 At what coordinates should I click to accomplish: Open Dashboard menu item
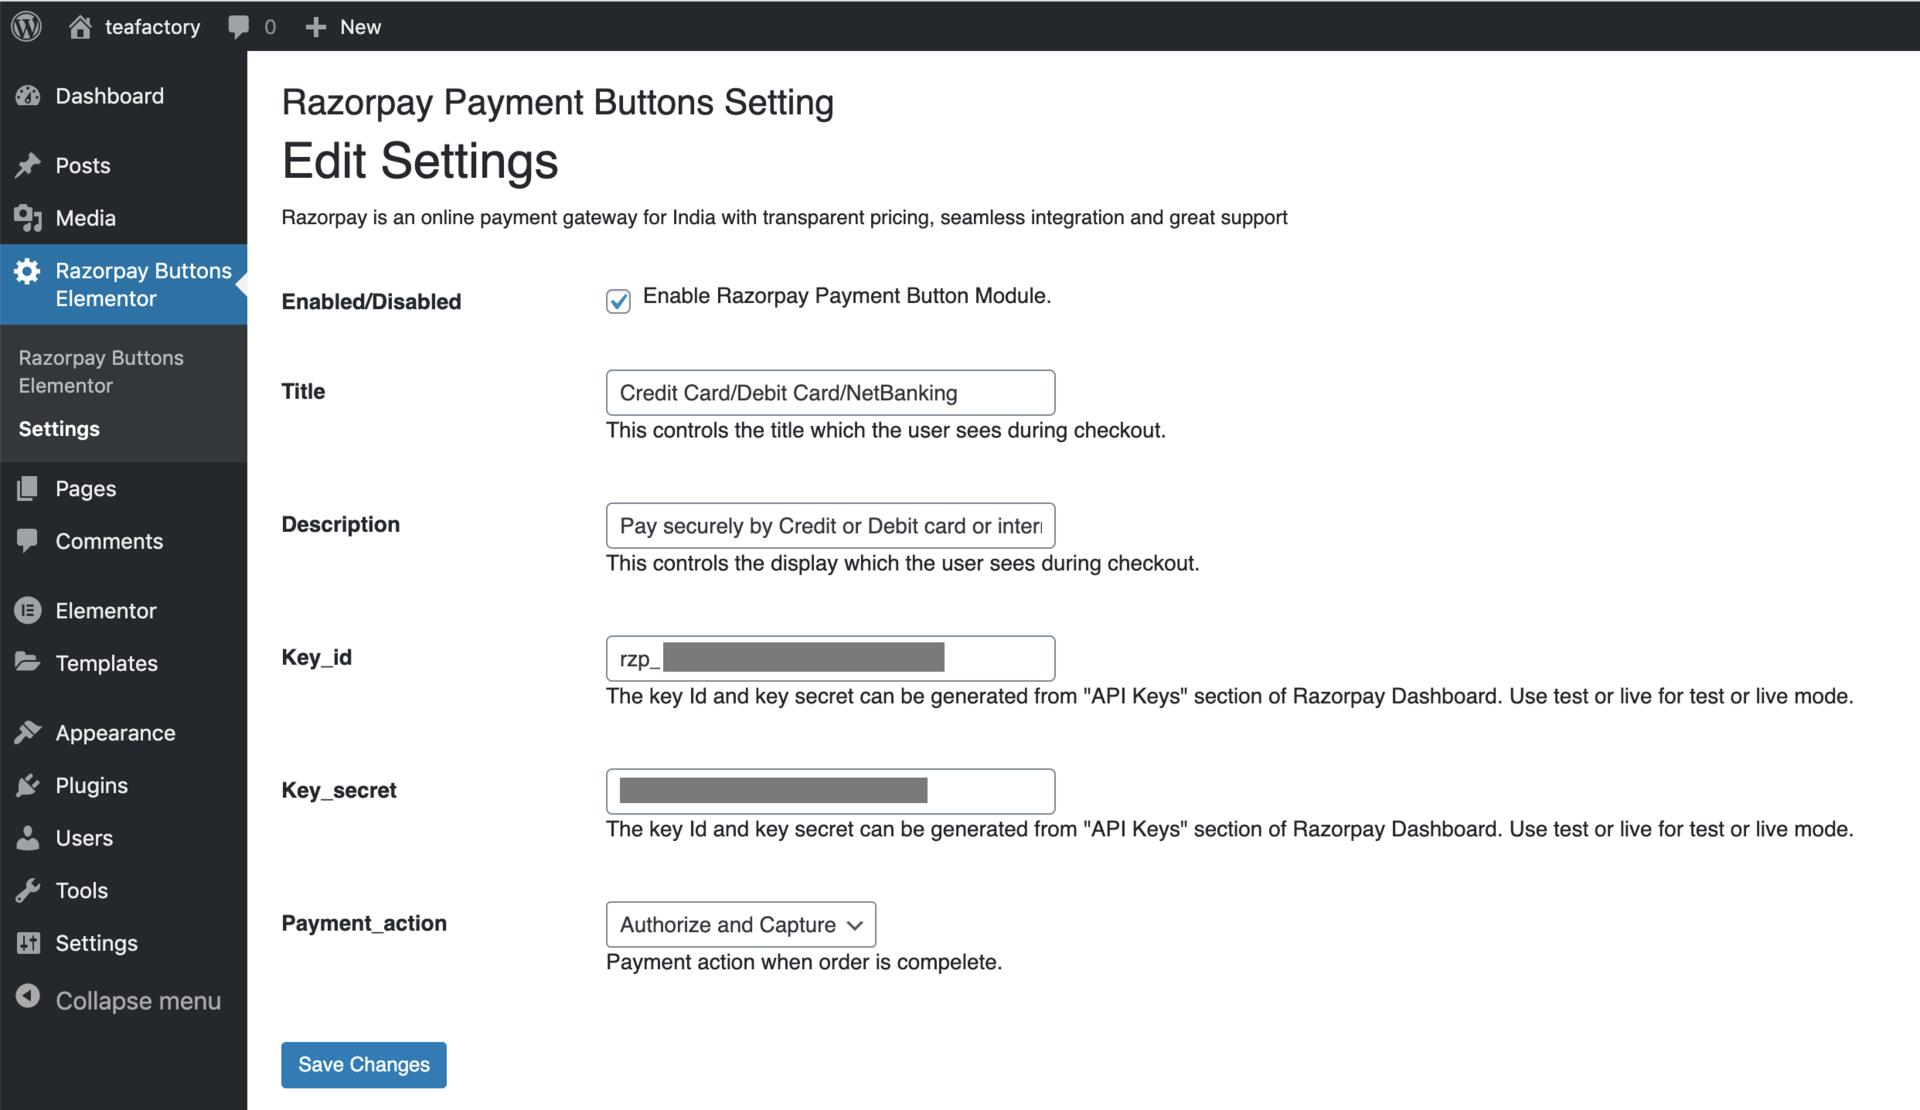click(x=124, y=96)
